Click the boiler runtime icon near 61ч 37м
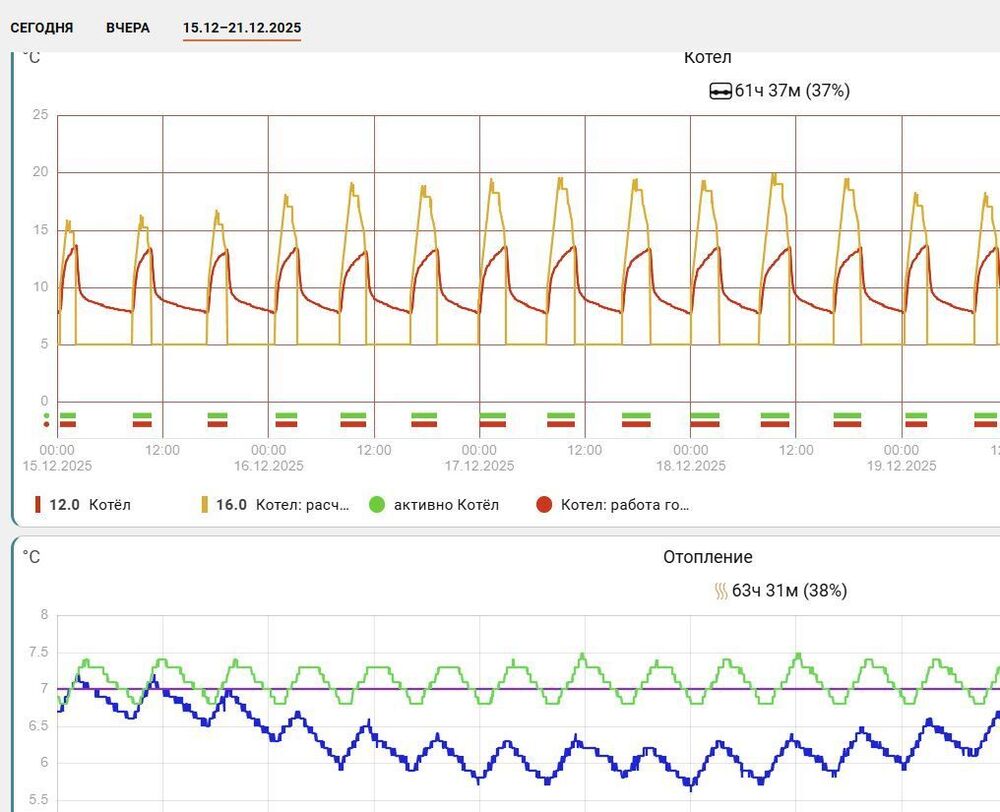1000x812 pixels. pos(720,92)
